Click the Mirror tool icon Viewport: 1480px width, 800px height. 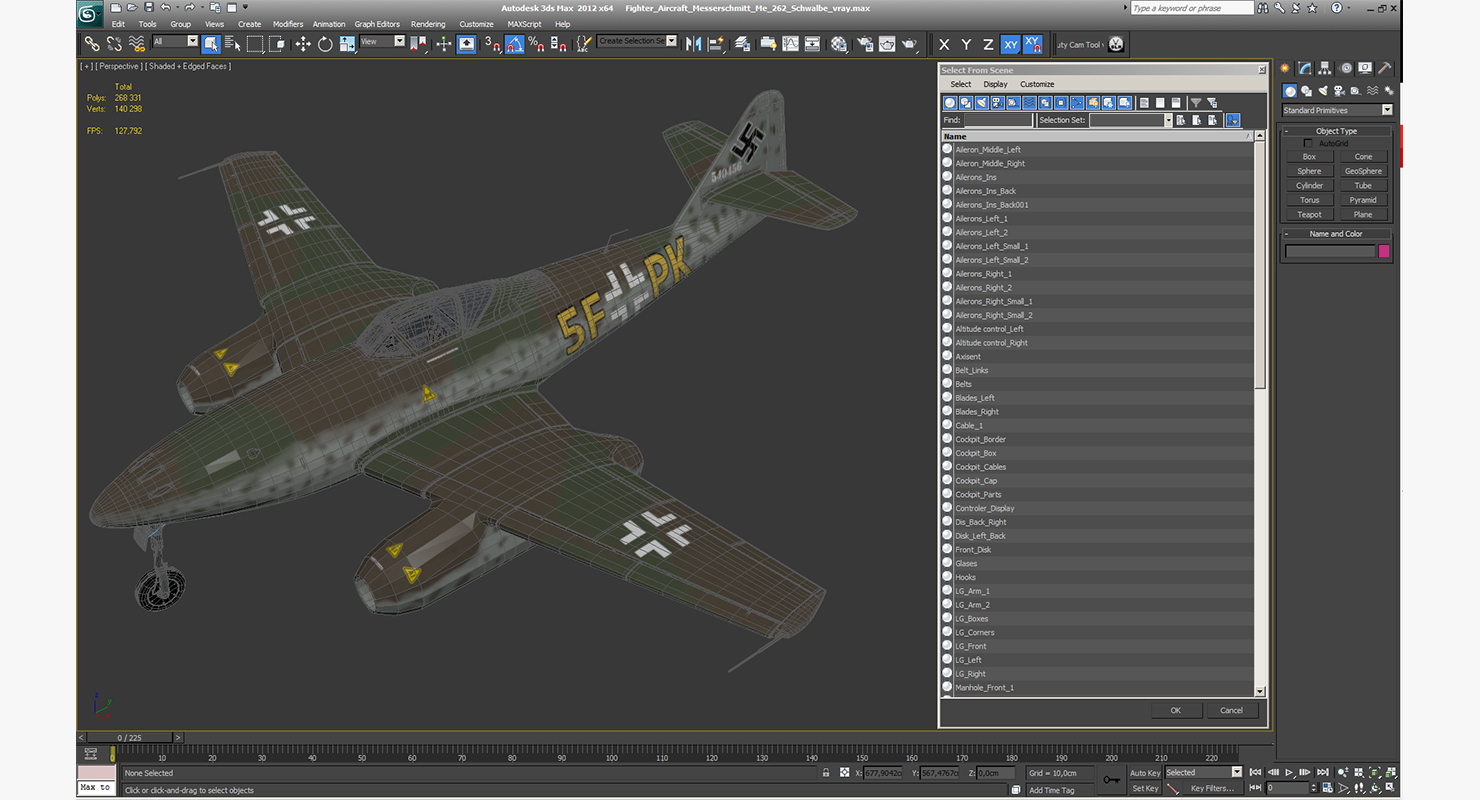[693, 44]
